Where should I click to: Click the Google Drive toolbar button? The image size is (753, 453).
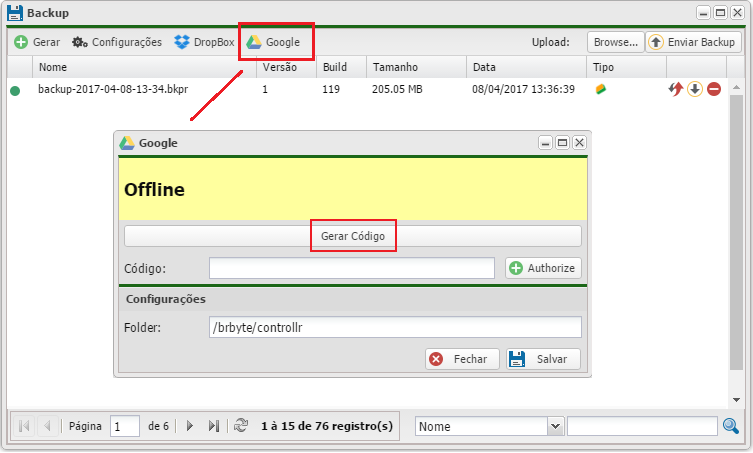point(274,42)
